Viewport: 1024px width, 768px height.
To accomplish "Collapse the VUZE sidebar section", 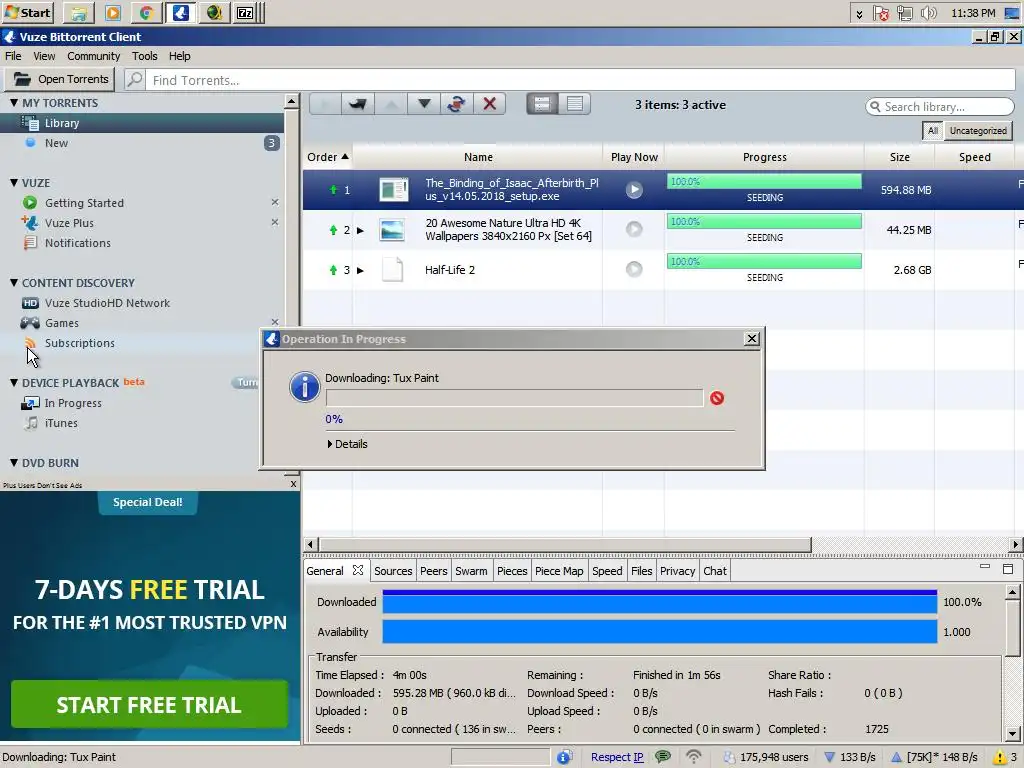I will click(14, 183).
